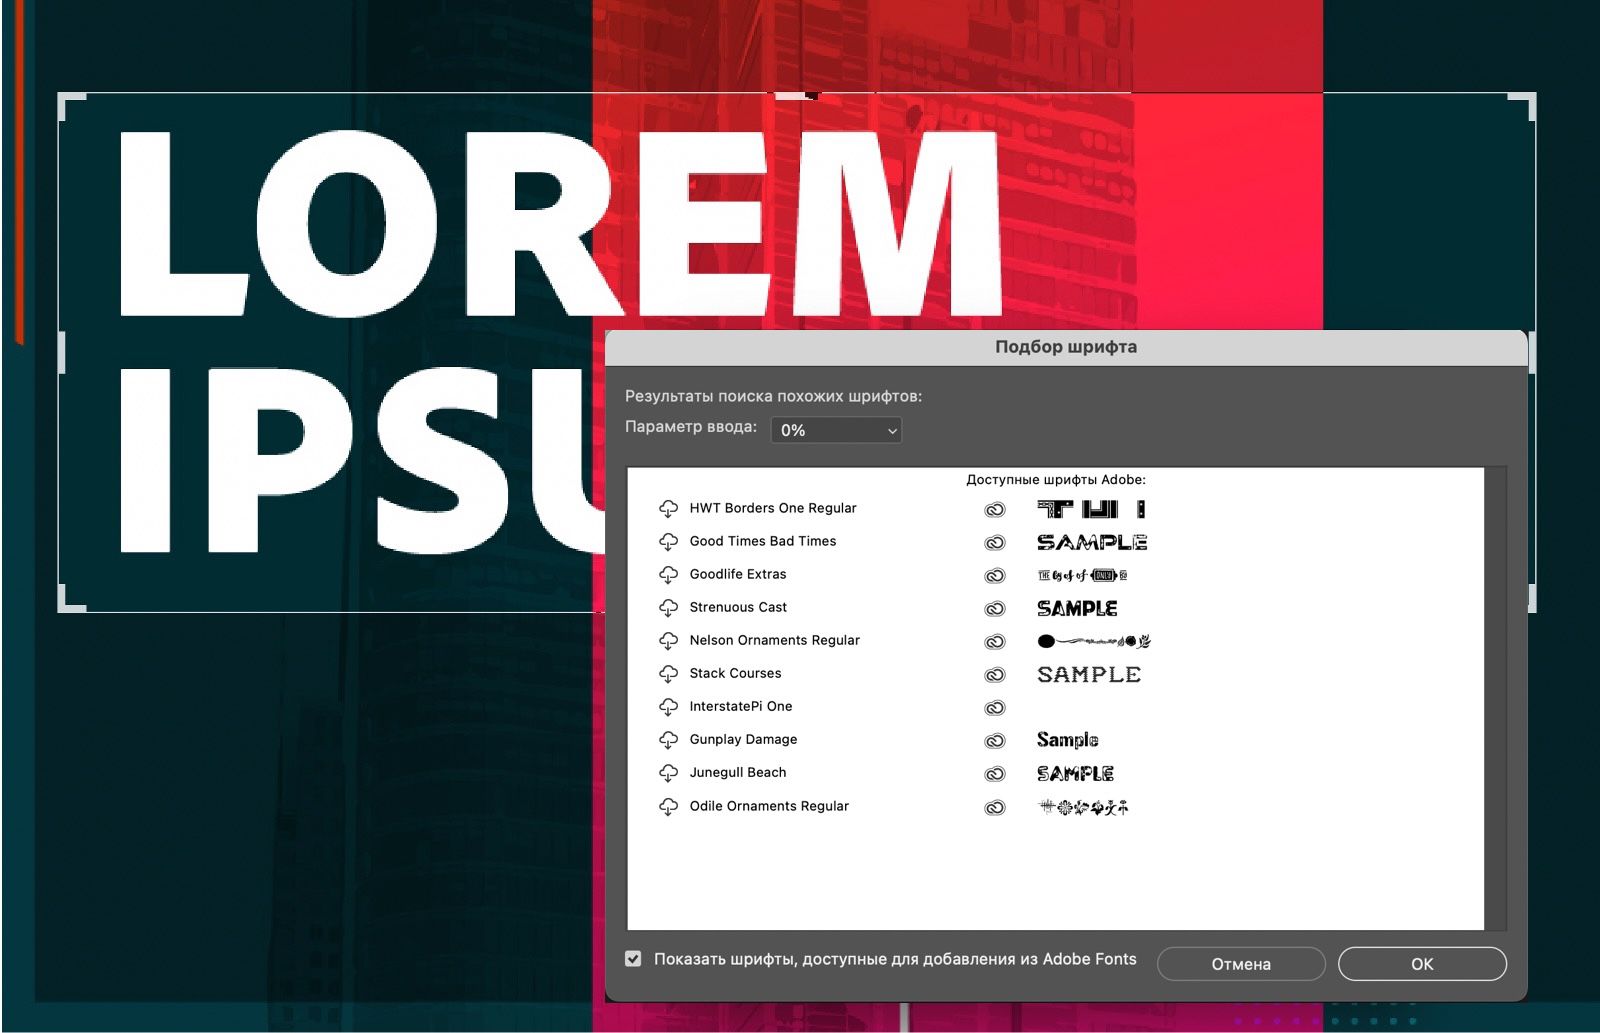Image resolution: width=1600 pixels, height=1033 pixels.
Task: Uncheck show fonts available from Adobe Fonts
Action: (633, 959)
